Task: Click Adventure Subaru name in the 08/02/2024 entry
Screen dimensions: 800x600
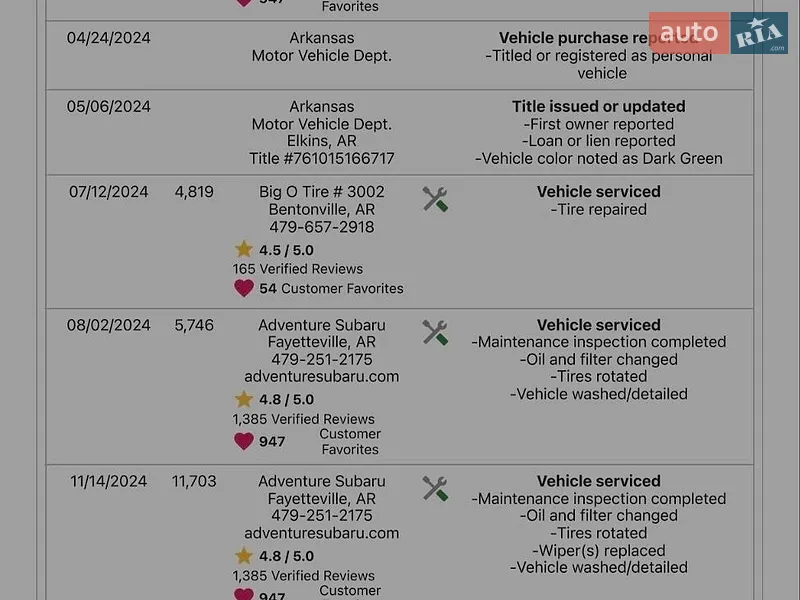Action: [x=322, y=325]
